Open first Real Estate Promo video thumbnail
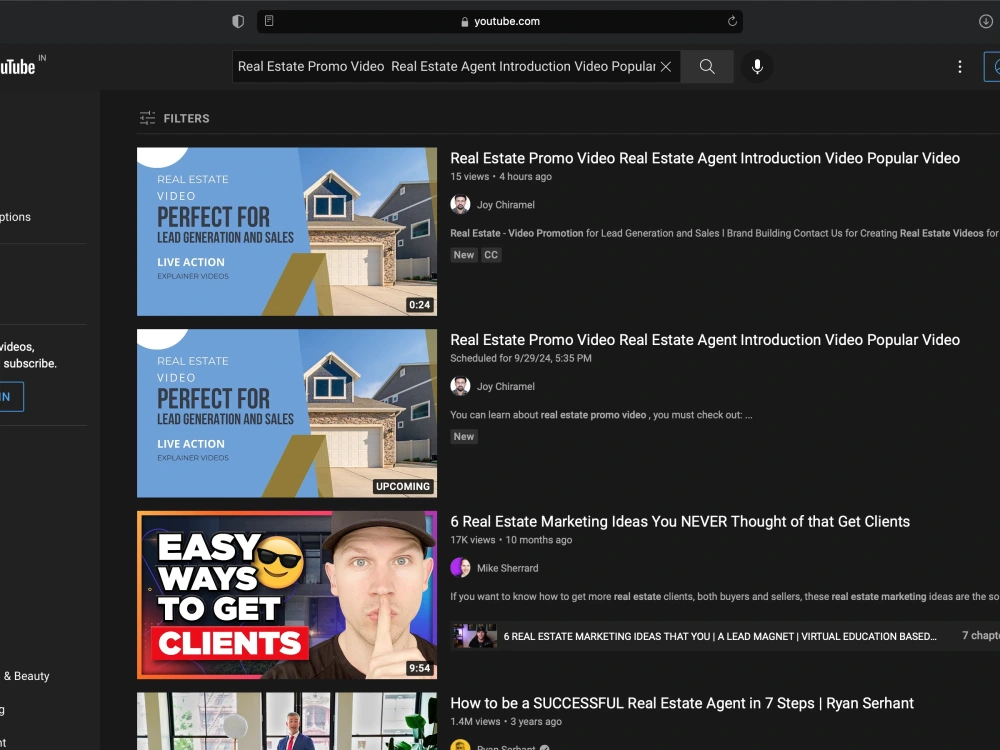 click(287, 232)
